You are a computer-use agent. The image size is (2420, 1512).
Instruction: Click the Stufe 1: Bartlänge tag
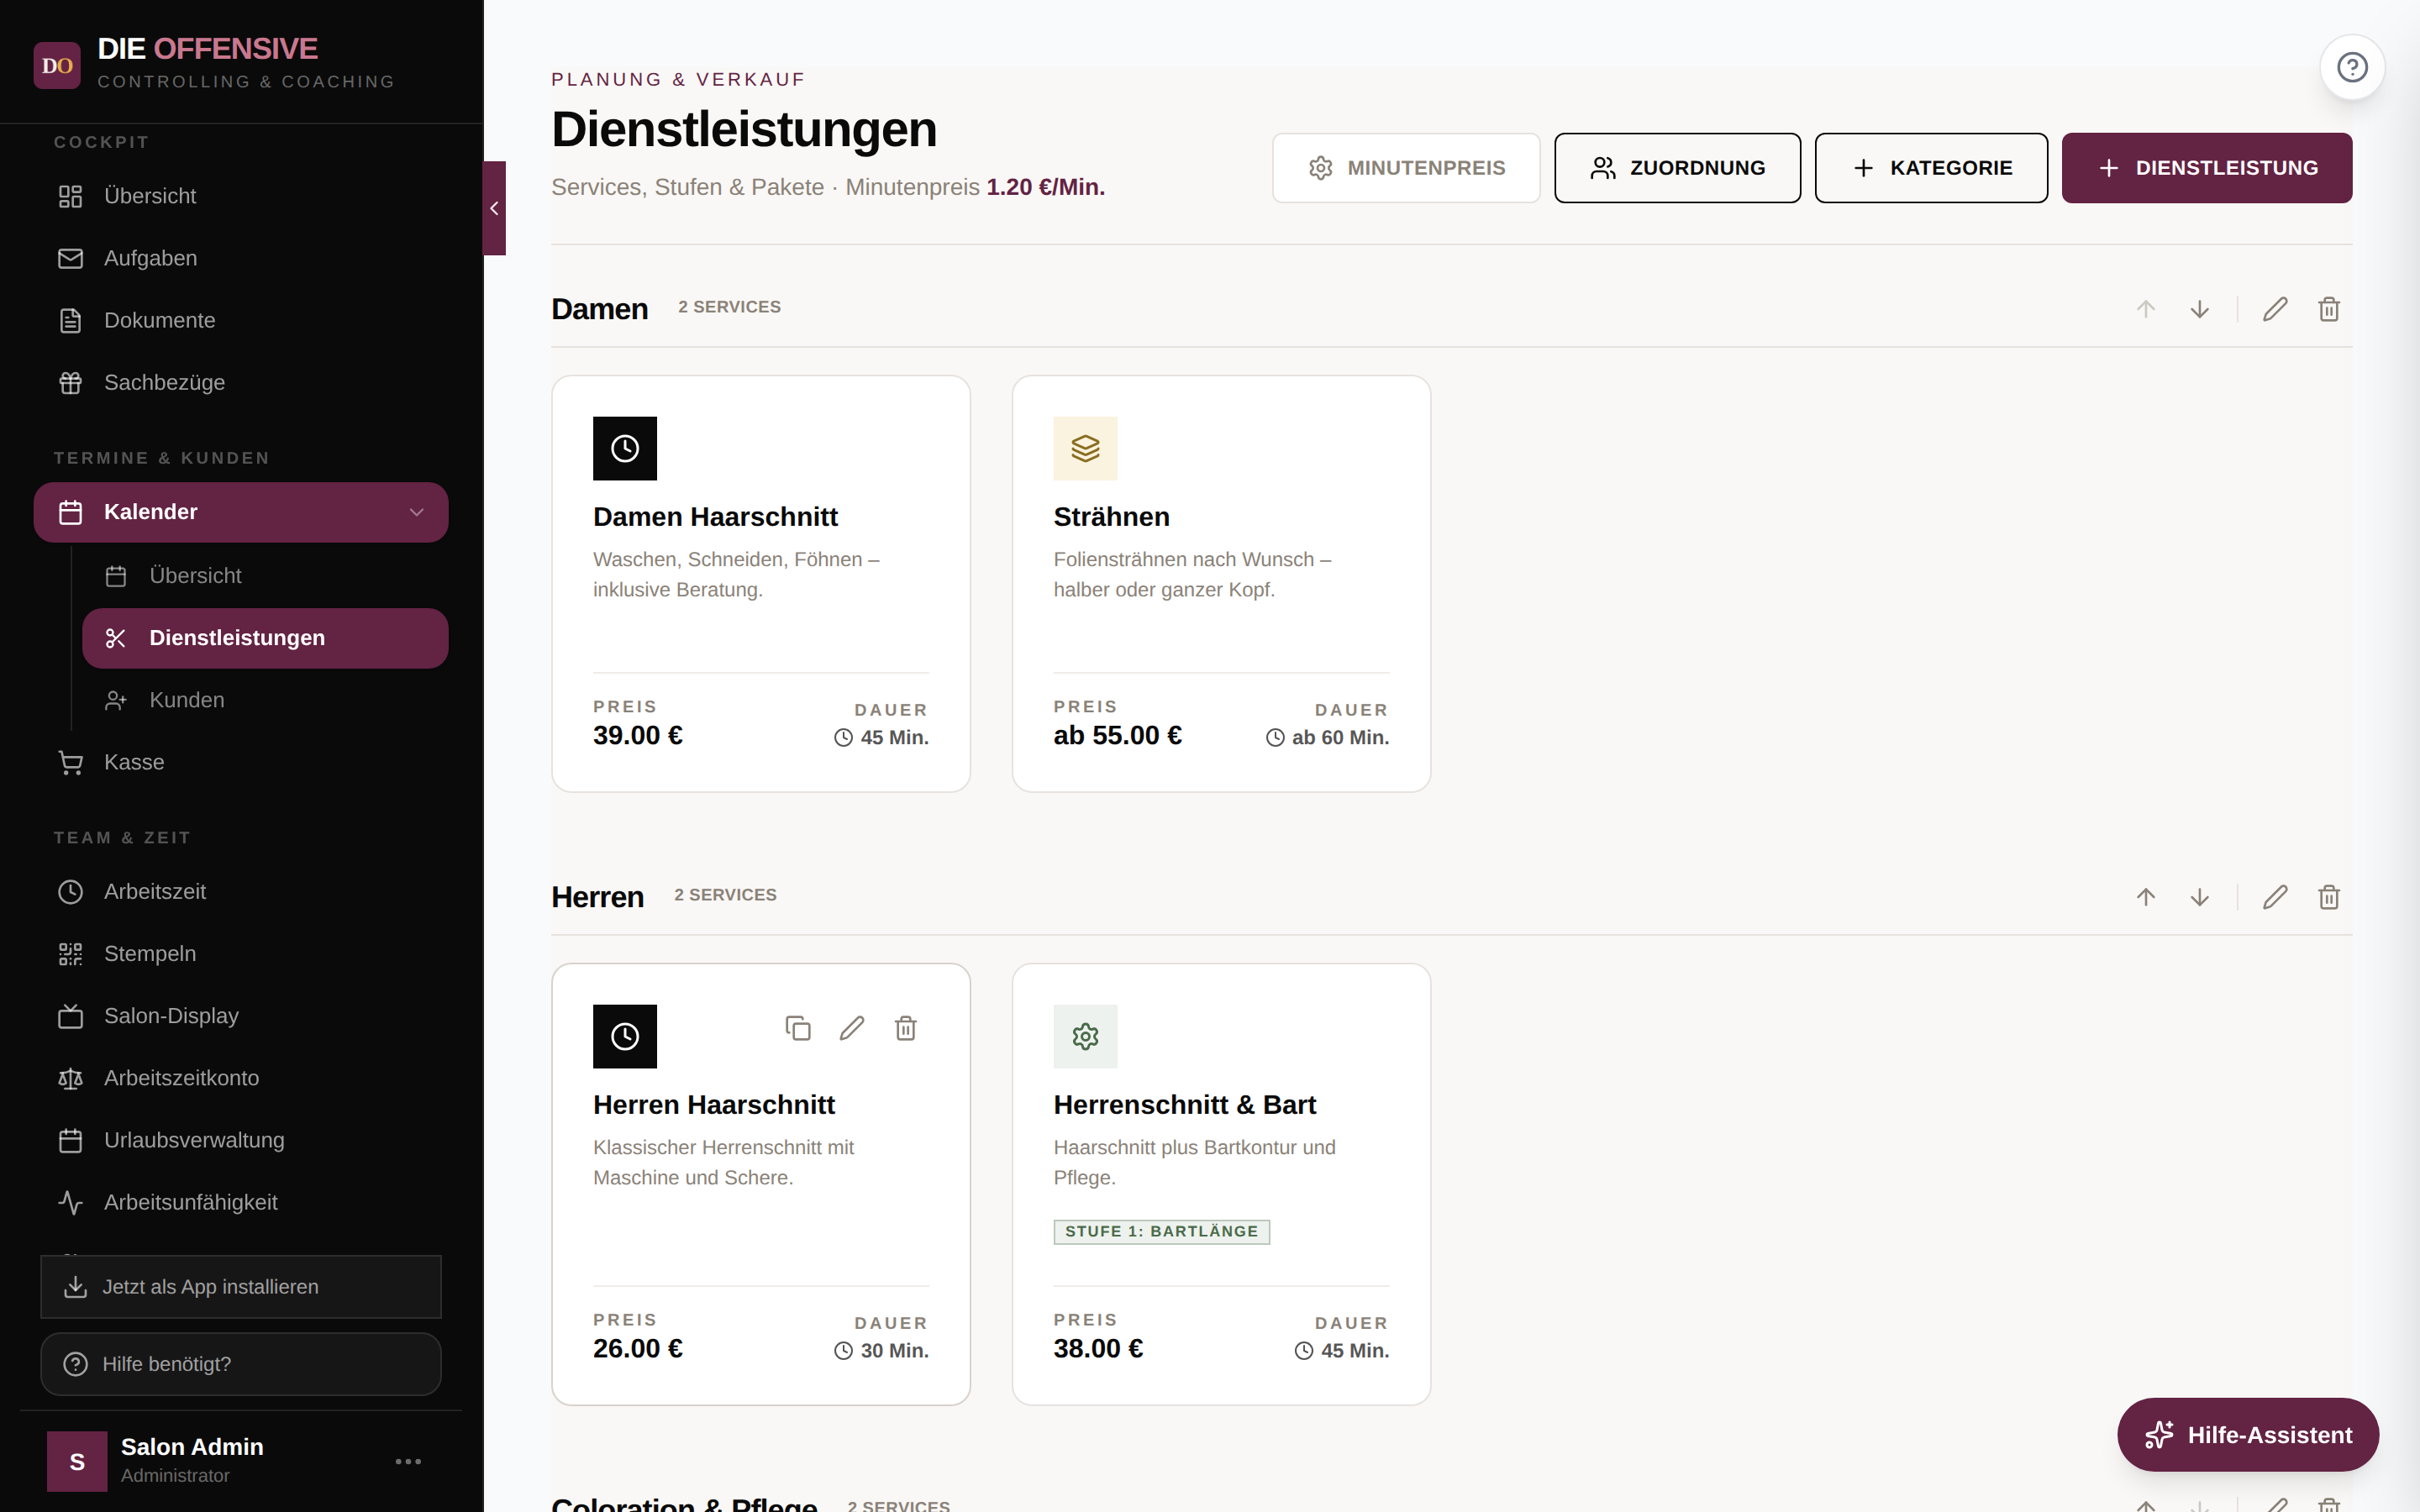click(1161, 1231)
